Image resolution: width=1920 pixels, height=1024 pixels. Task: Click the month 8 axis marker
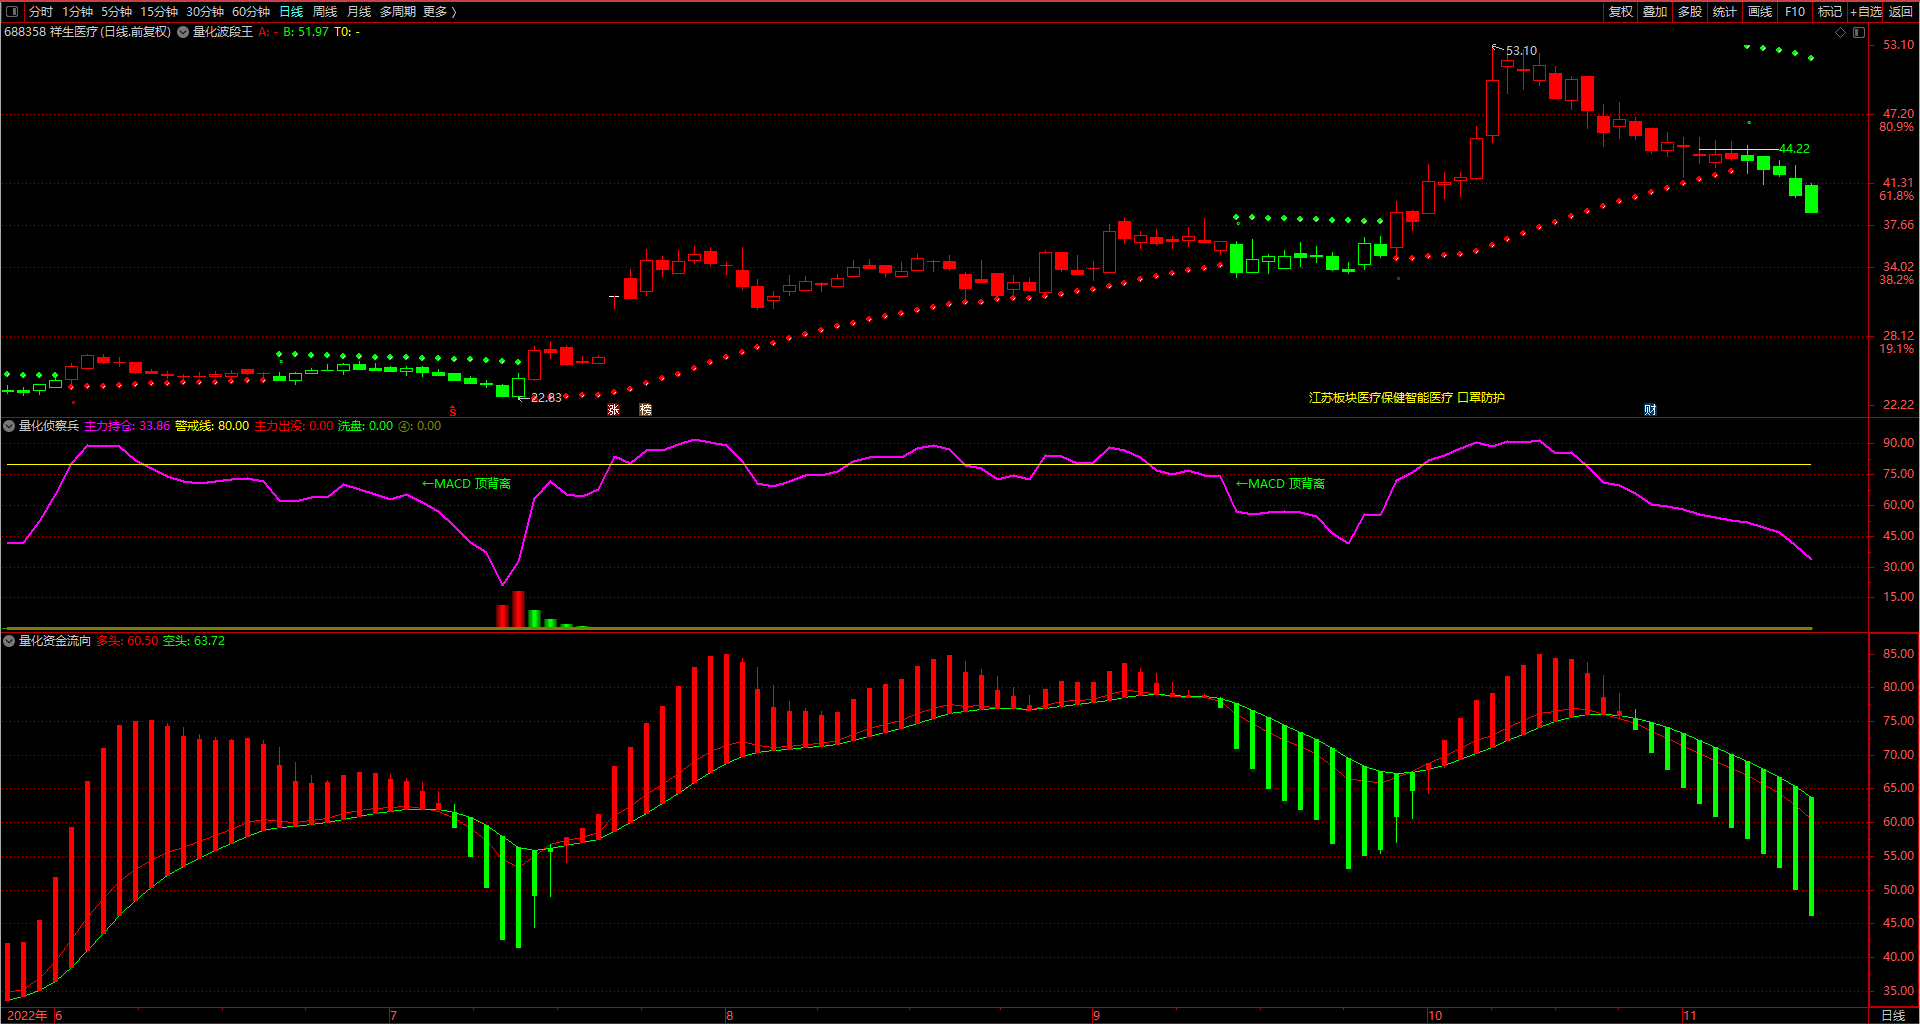[x=730, y=1016]
